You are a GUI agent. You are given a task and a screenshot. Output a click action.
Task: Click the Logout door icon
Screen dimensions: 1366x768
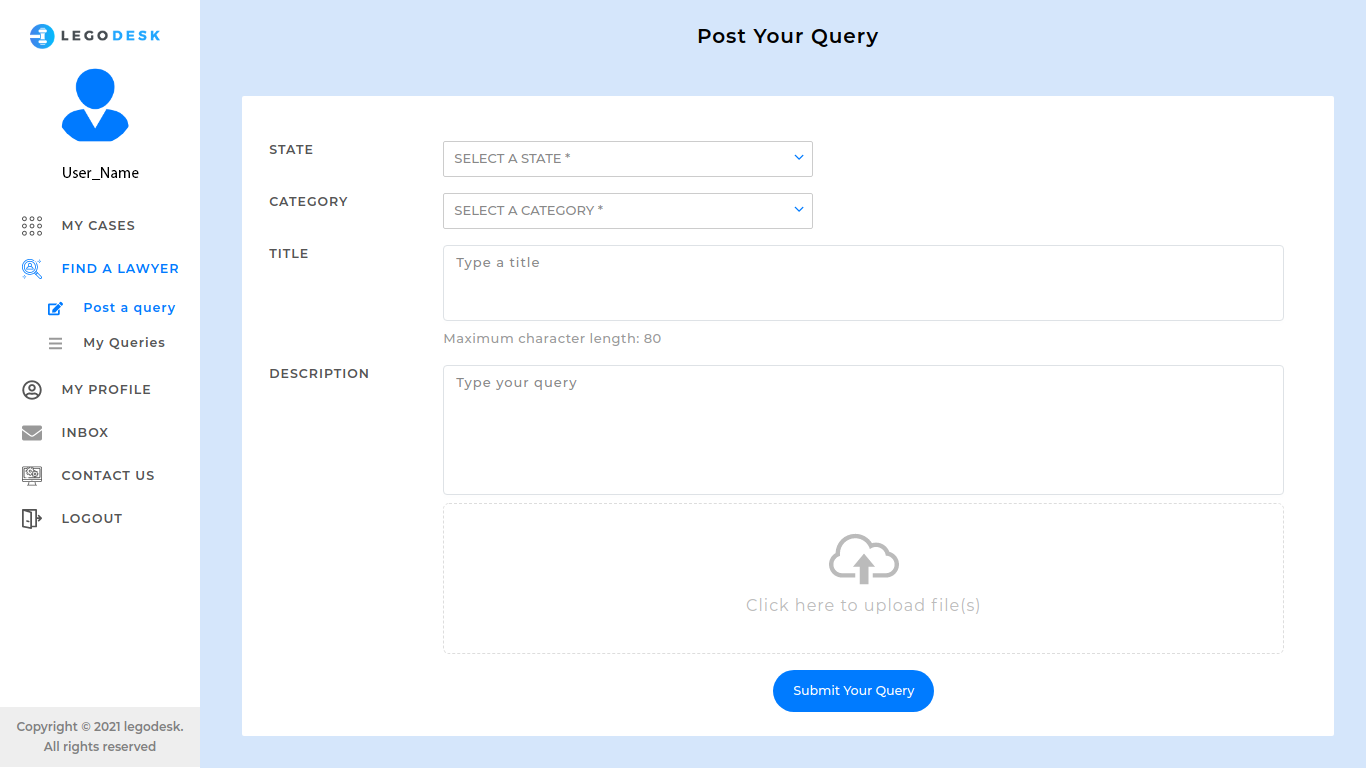tap(32, 519)
